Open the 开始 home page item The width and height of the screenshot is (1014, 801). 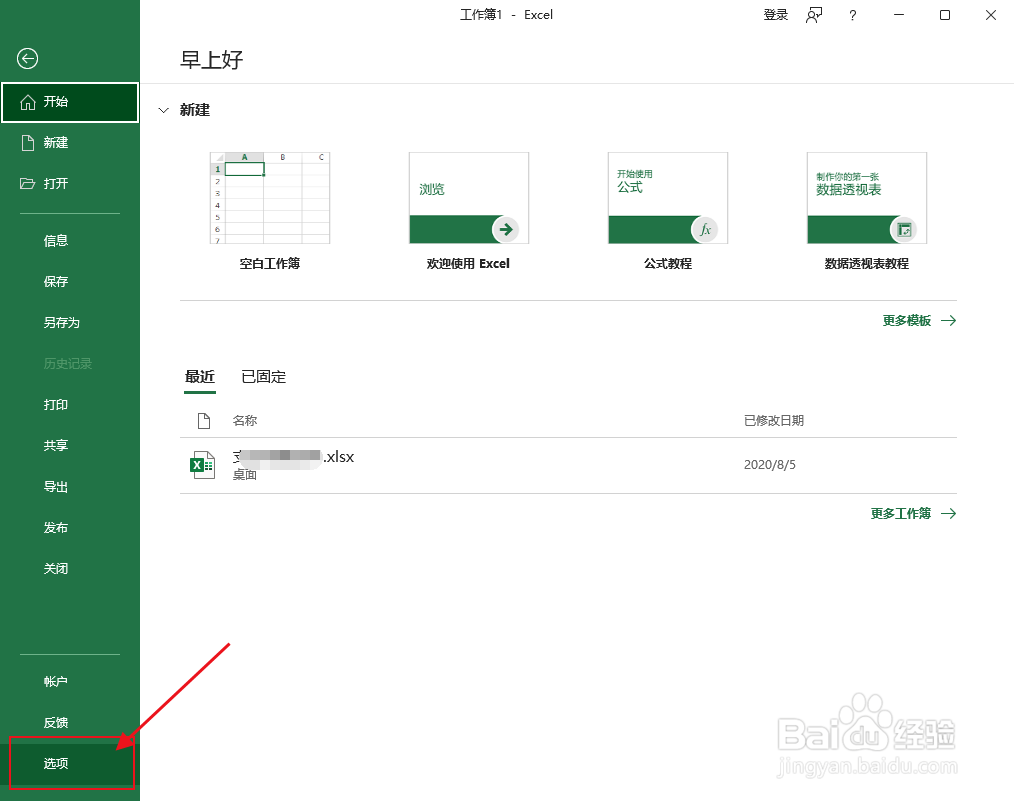[70, 102]
